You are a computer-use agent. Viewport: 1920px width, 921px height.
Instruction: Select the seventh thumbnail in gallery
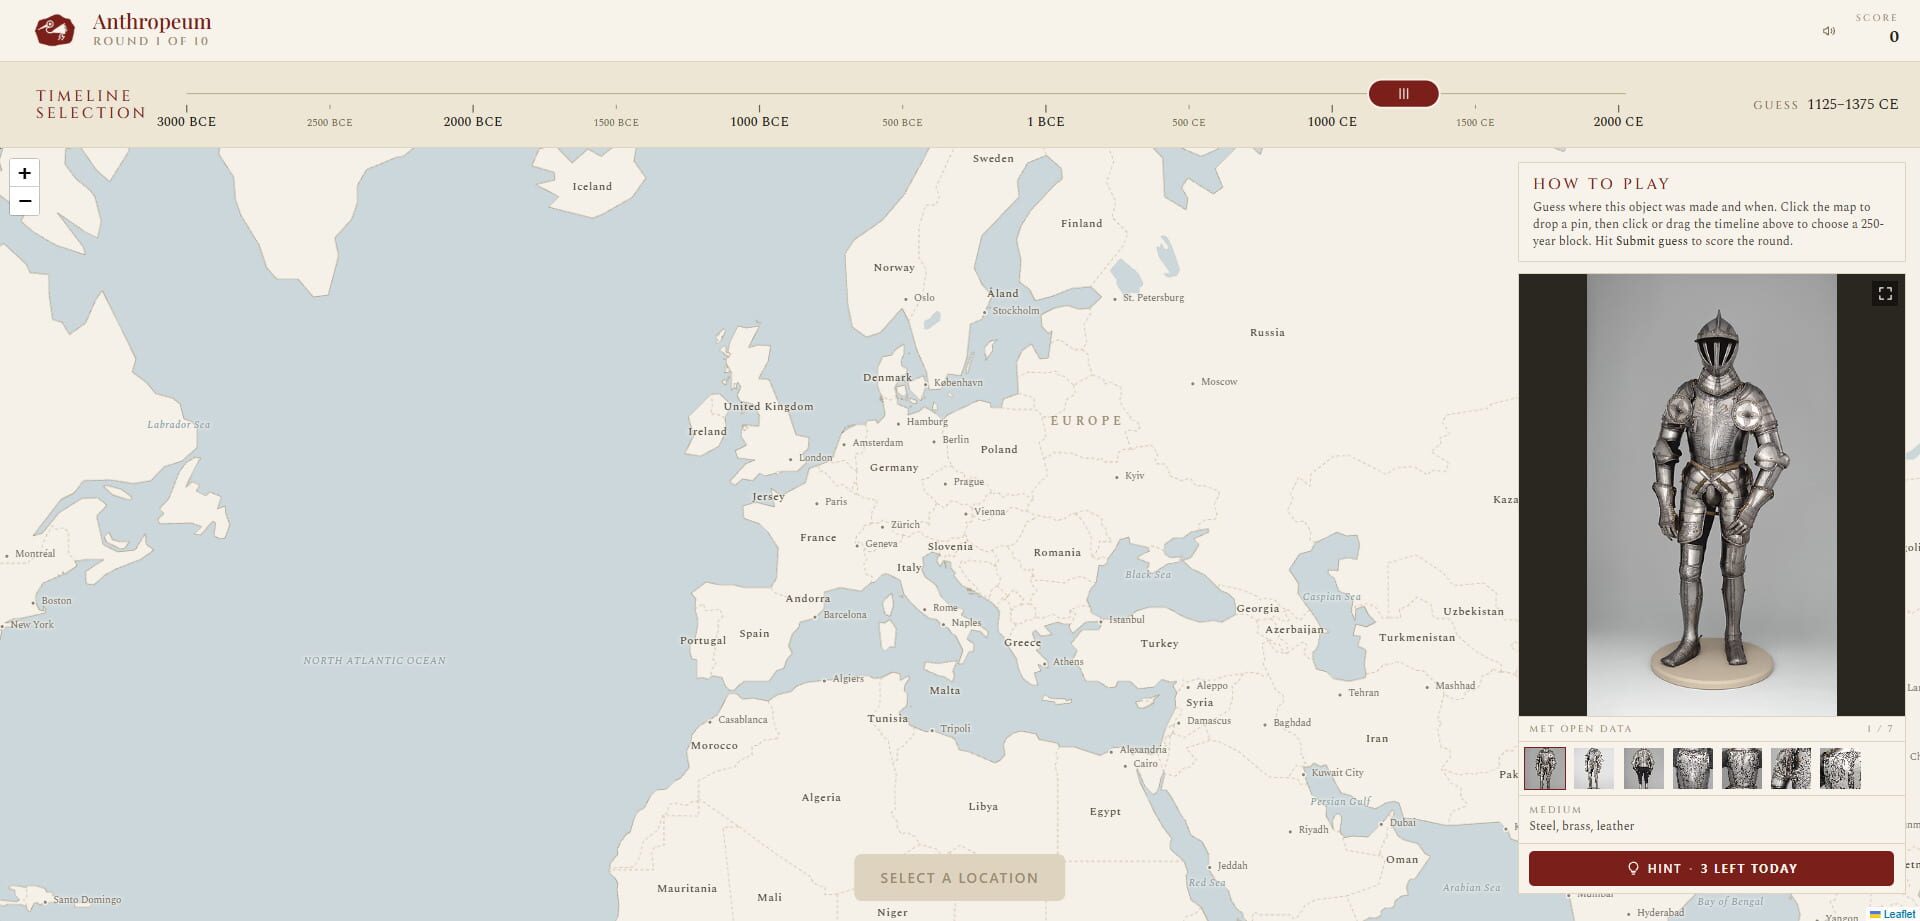coord(1840,768)
